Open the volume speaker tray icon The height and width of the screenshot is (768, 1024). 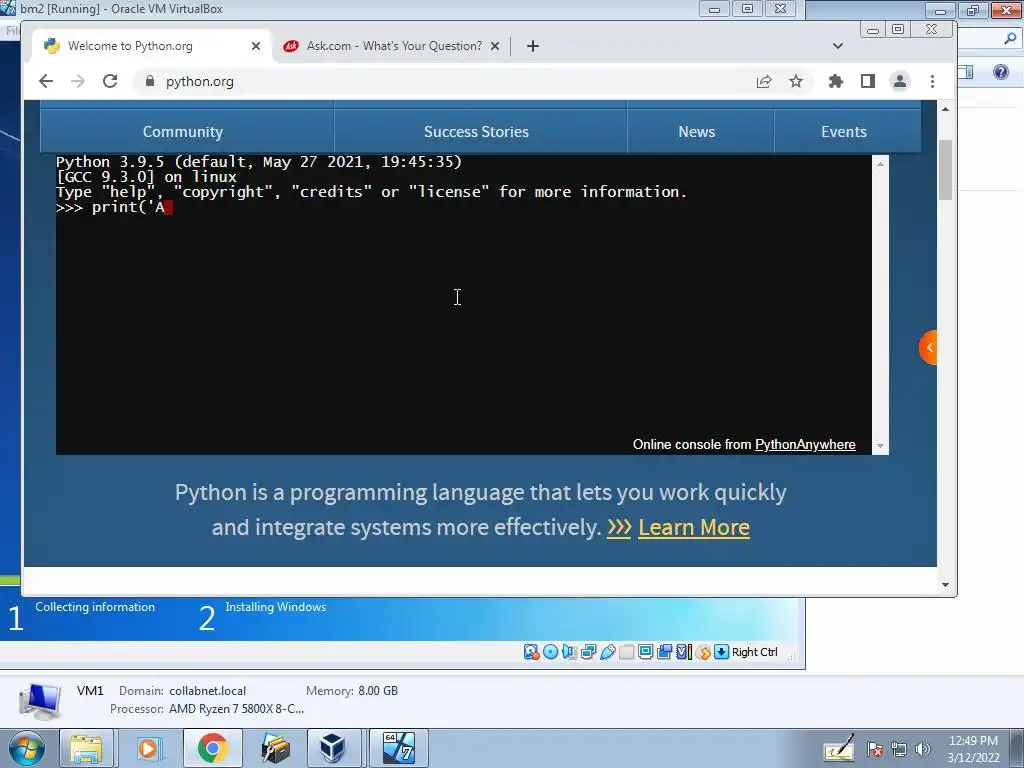923,749
